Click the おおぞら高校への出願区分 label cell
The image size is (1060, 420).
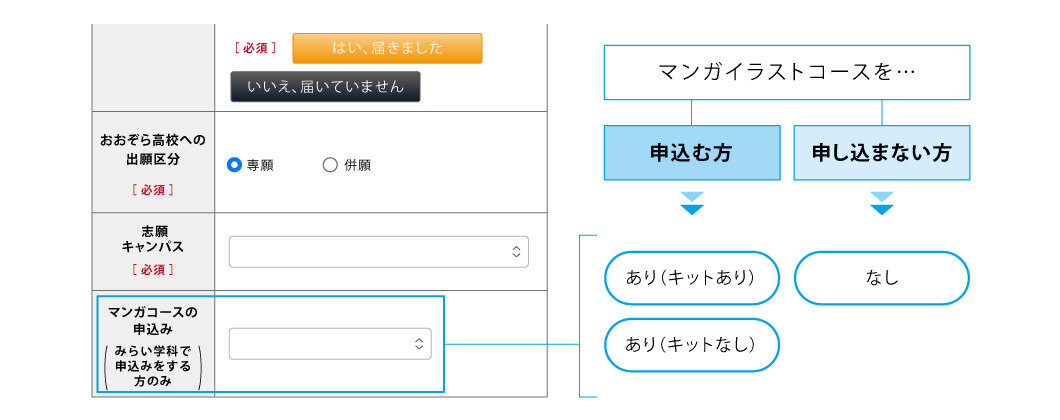(x=153, y=162)
